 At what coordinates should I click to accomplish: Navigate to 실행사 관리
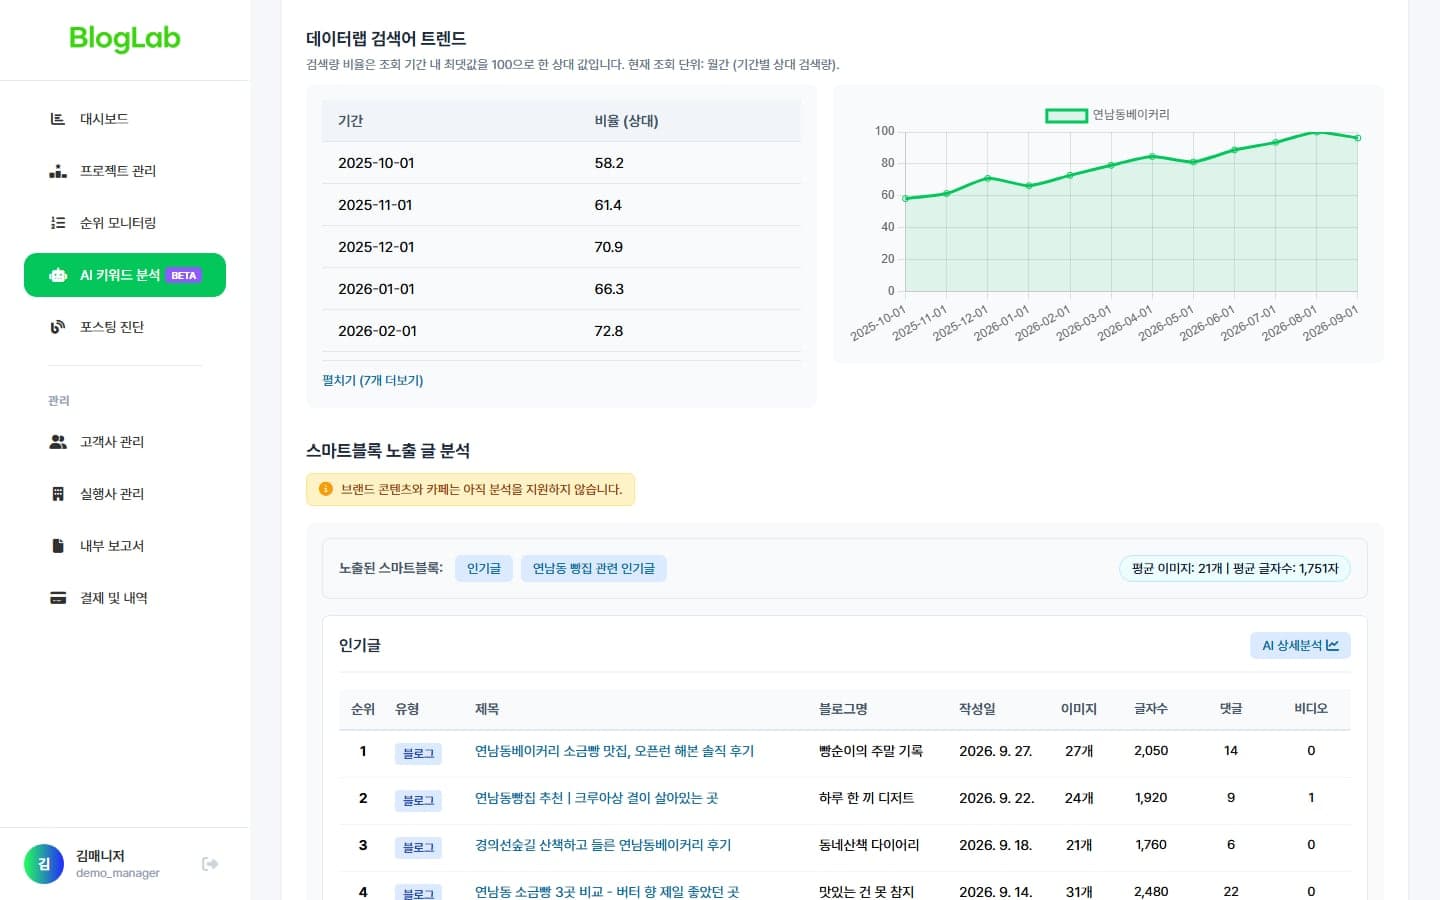(x=125, y=494)
